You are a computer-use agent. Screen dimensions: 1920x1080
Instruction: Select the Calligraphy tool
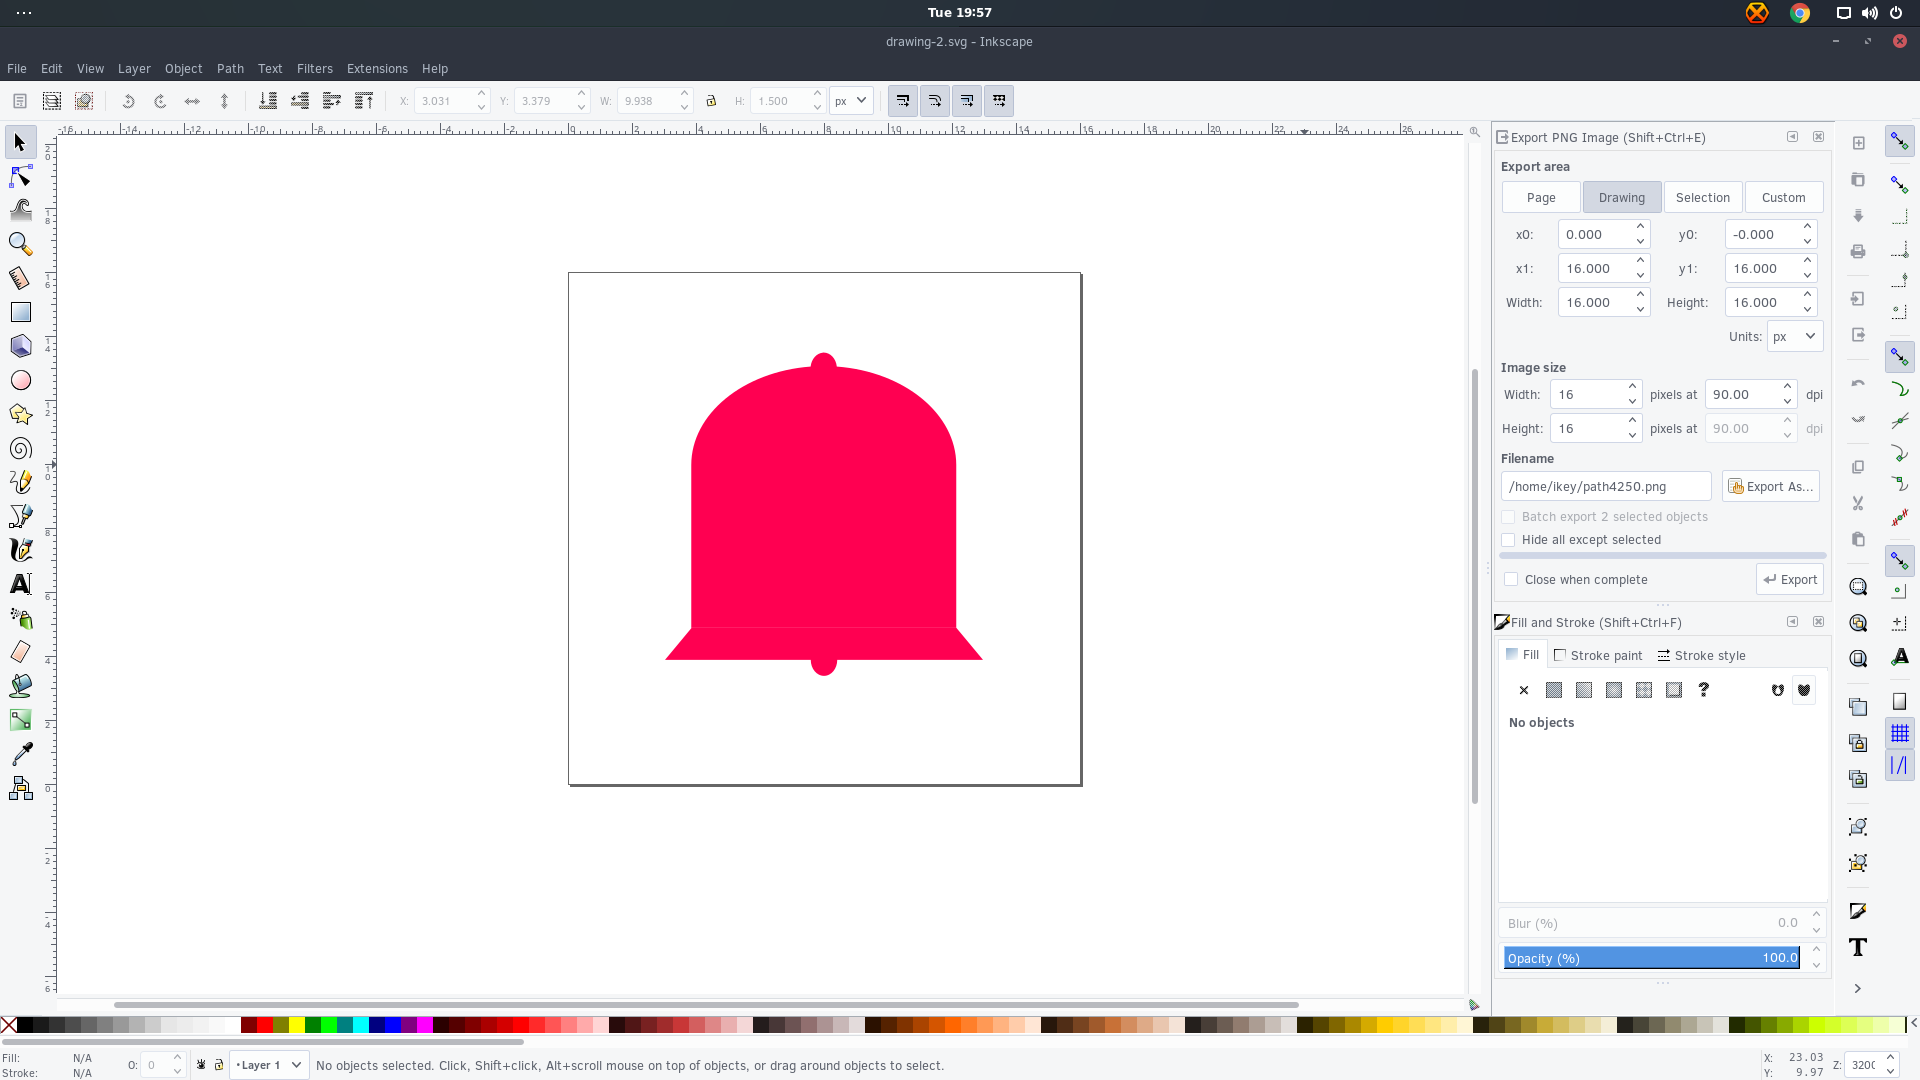pos(20,550)
